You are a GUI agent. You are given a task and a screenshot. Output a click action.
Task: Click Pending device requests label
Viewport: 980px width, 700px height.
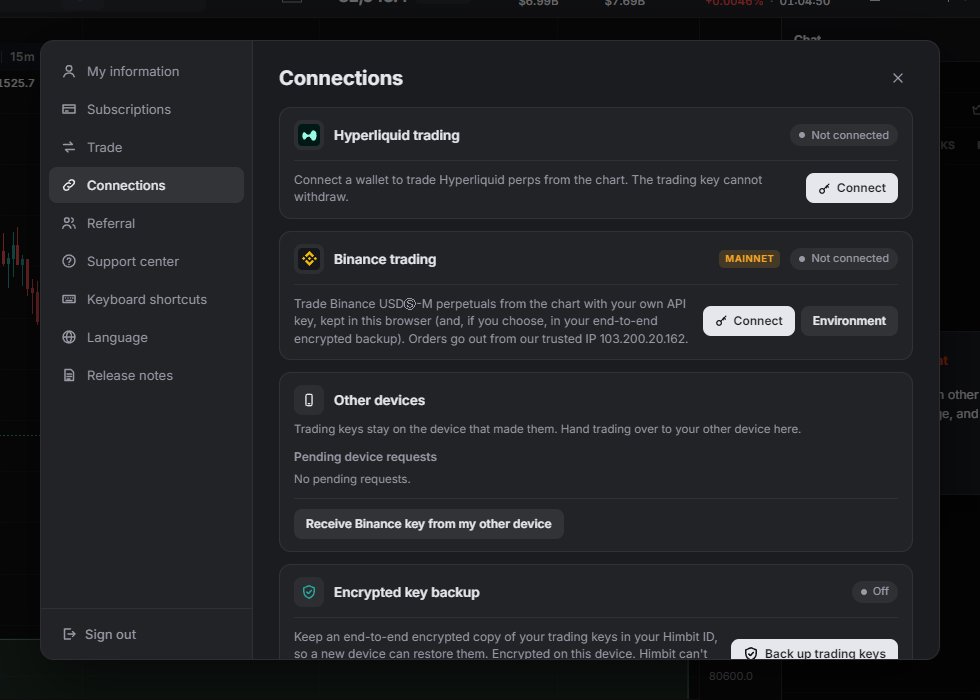click(365, 457)
